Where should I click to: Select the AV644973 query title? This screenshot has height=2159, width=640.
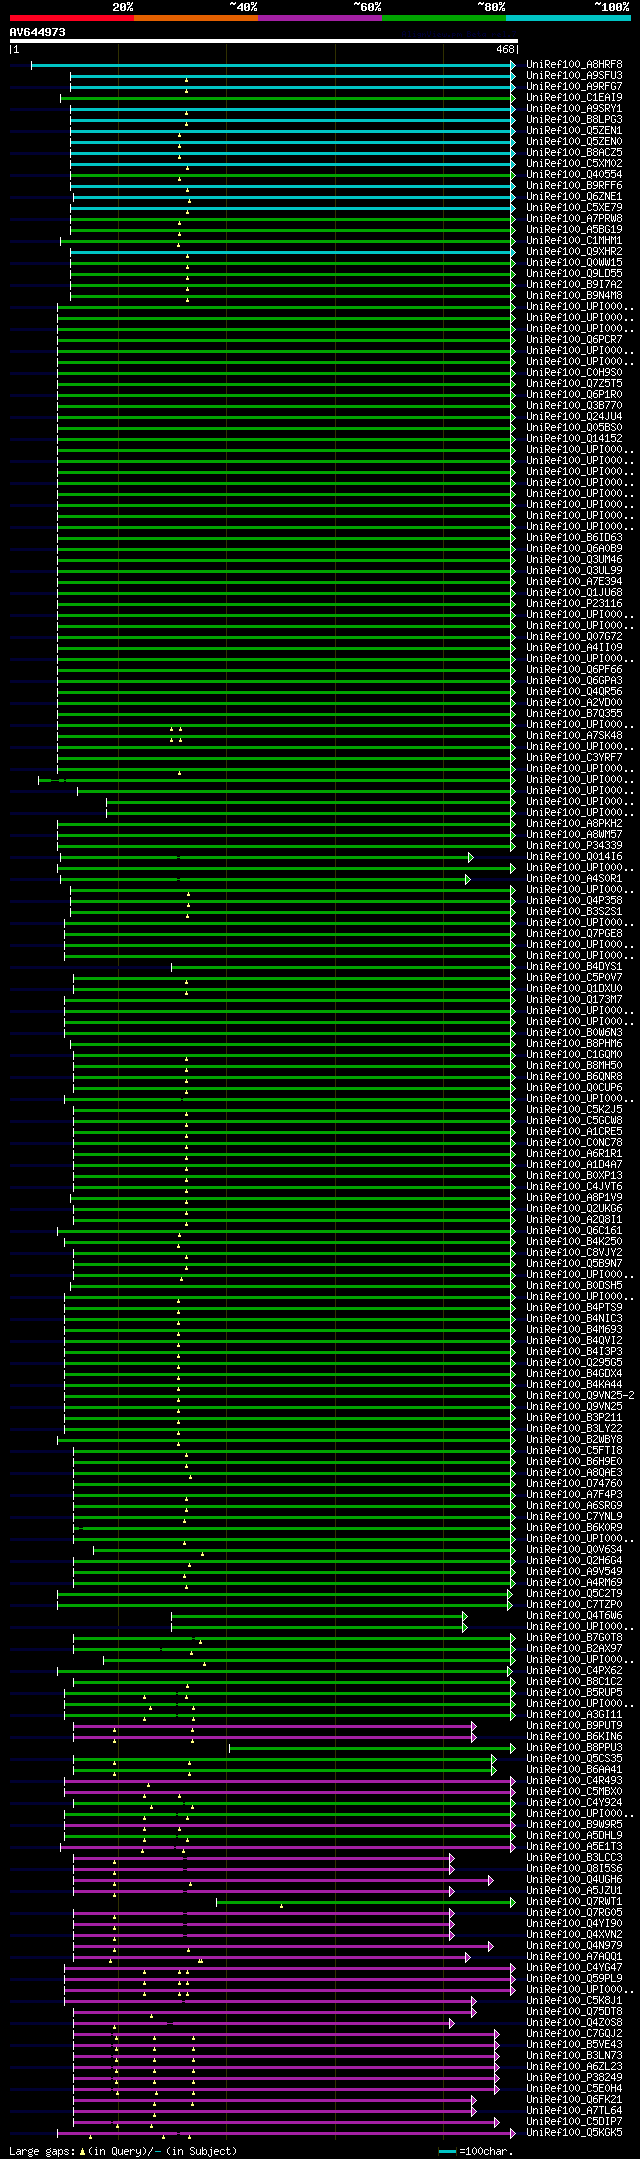pyautogui.click(x=37, y=32)
